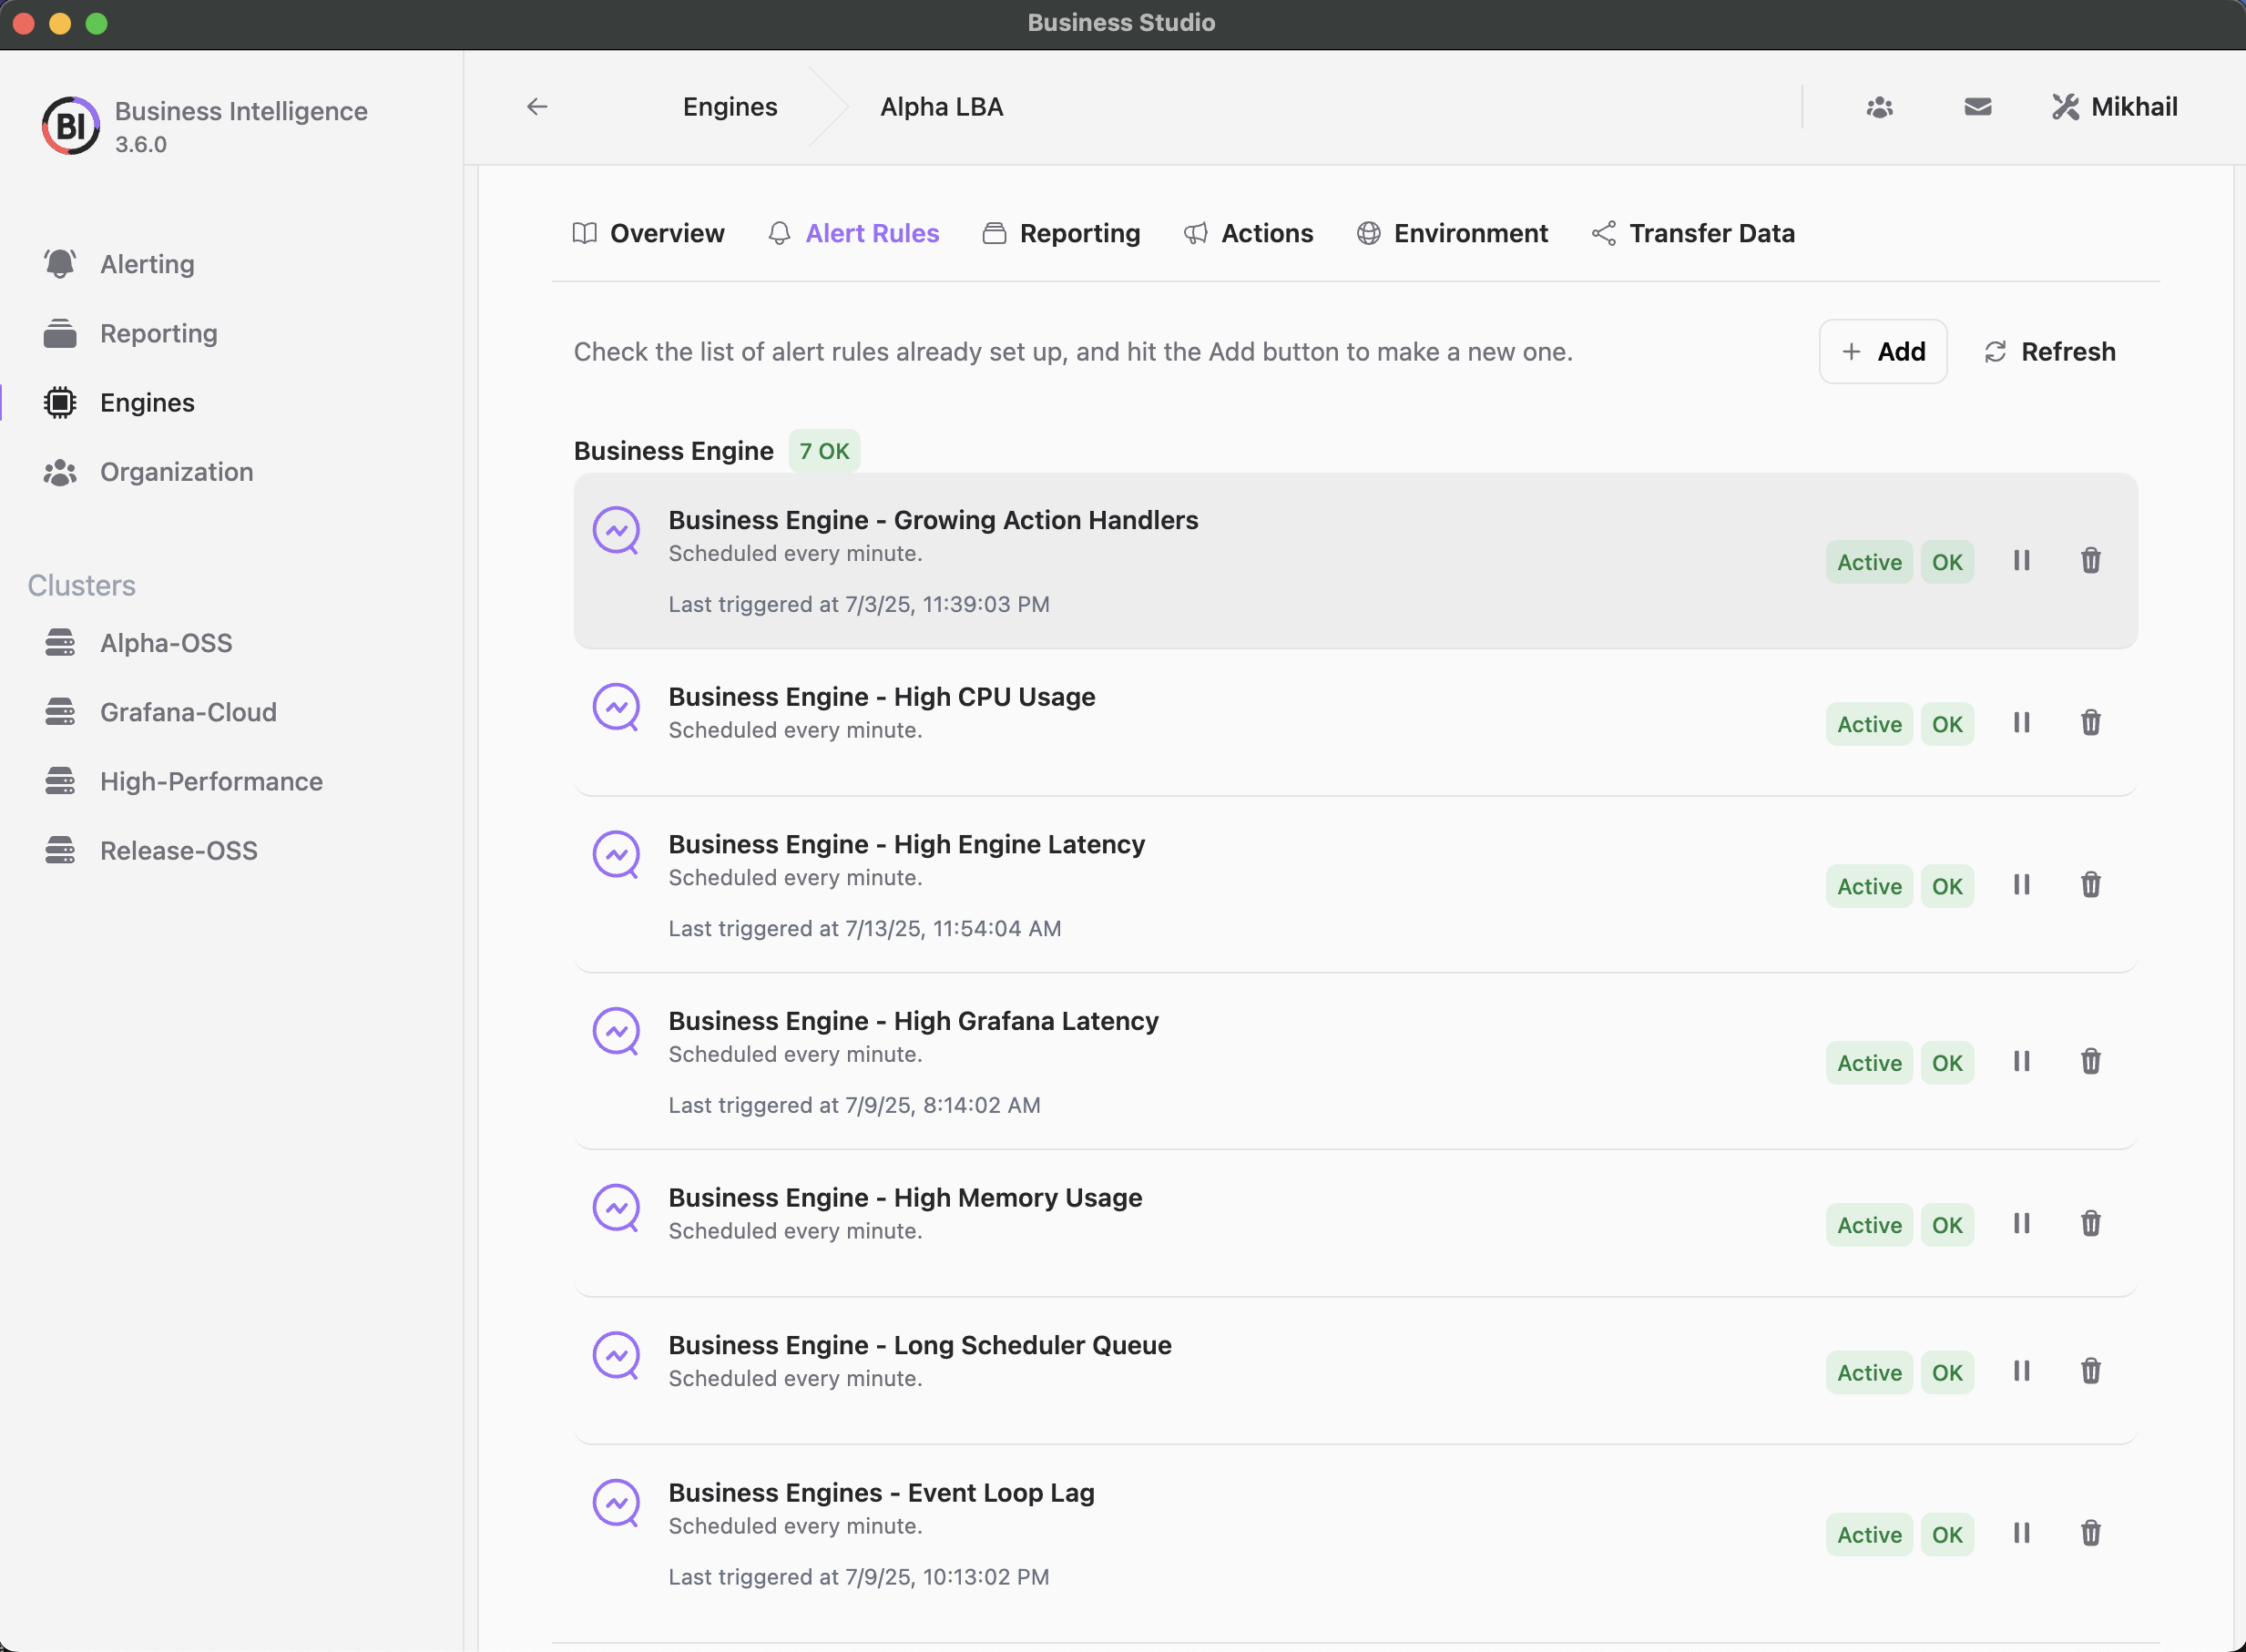Click OK badge on Event Loop Lag
The image size is (2246, 1652).
1947,1534
